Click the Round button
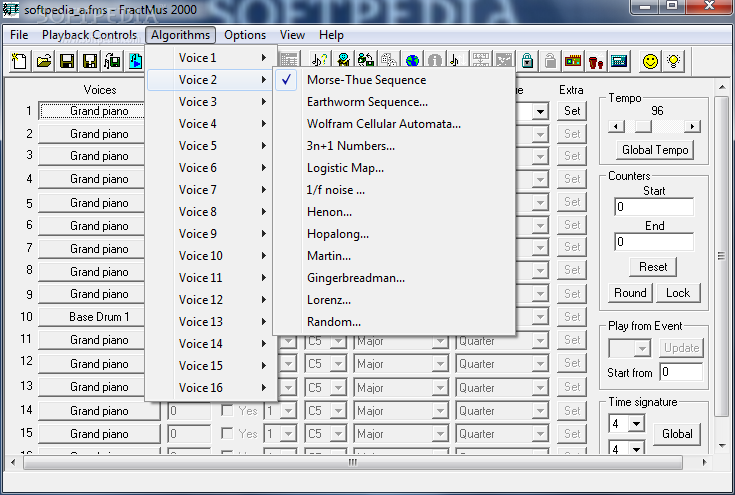 630,293
